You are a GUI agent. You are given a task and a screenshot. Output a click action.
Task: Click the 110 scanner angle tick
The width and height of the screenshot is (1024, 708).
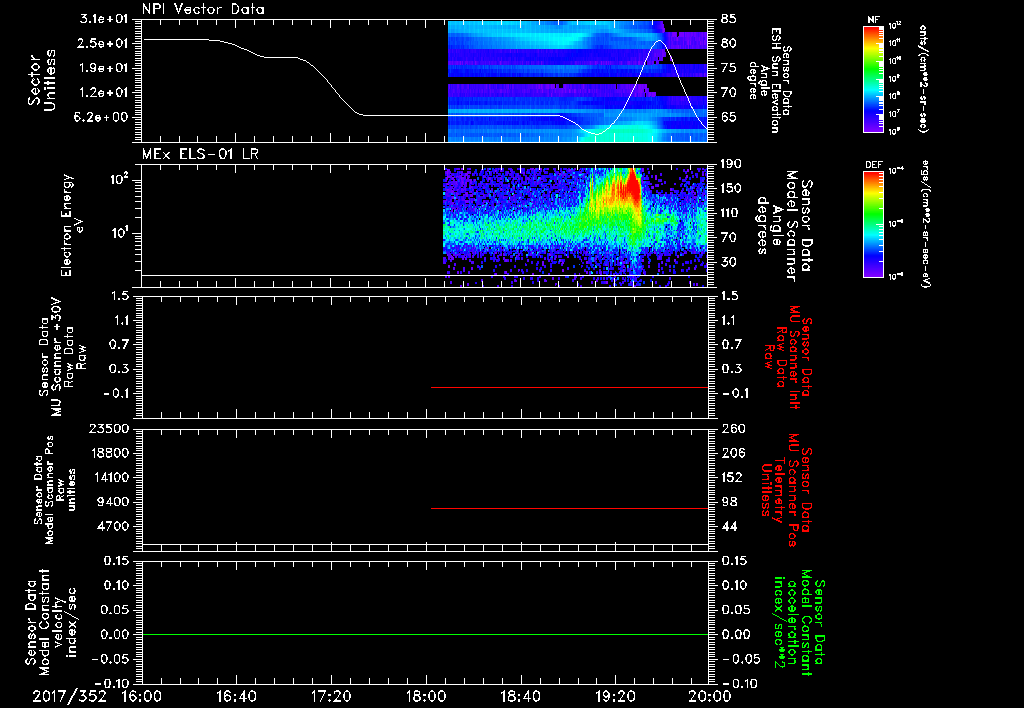pos(732,213)
